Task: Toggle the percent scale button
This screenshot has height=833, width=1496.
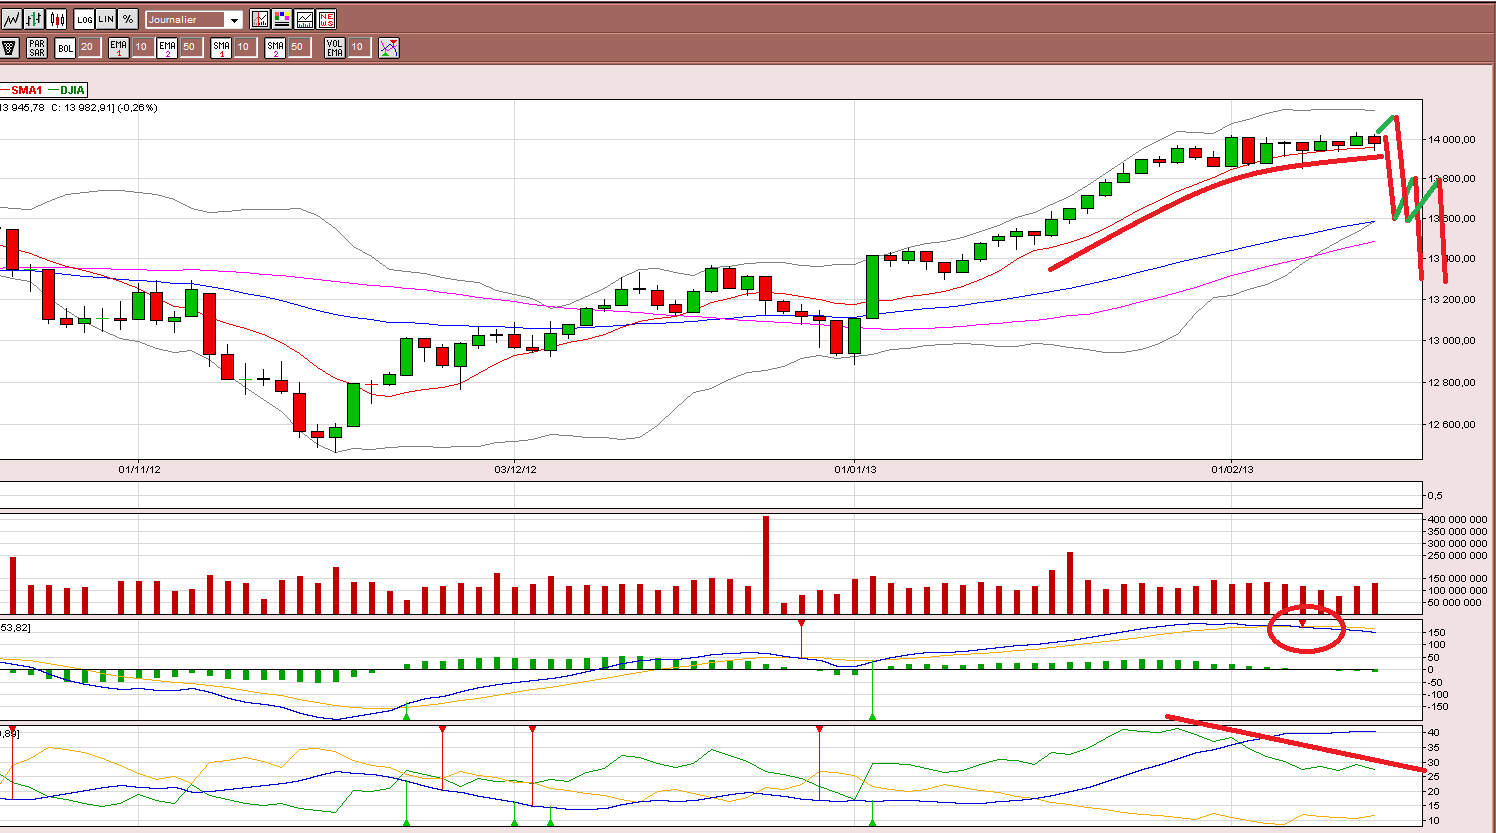Action: click(x=128, y=19)
